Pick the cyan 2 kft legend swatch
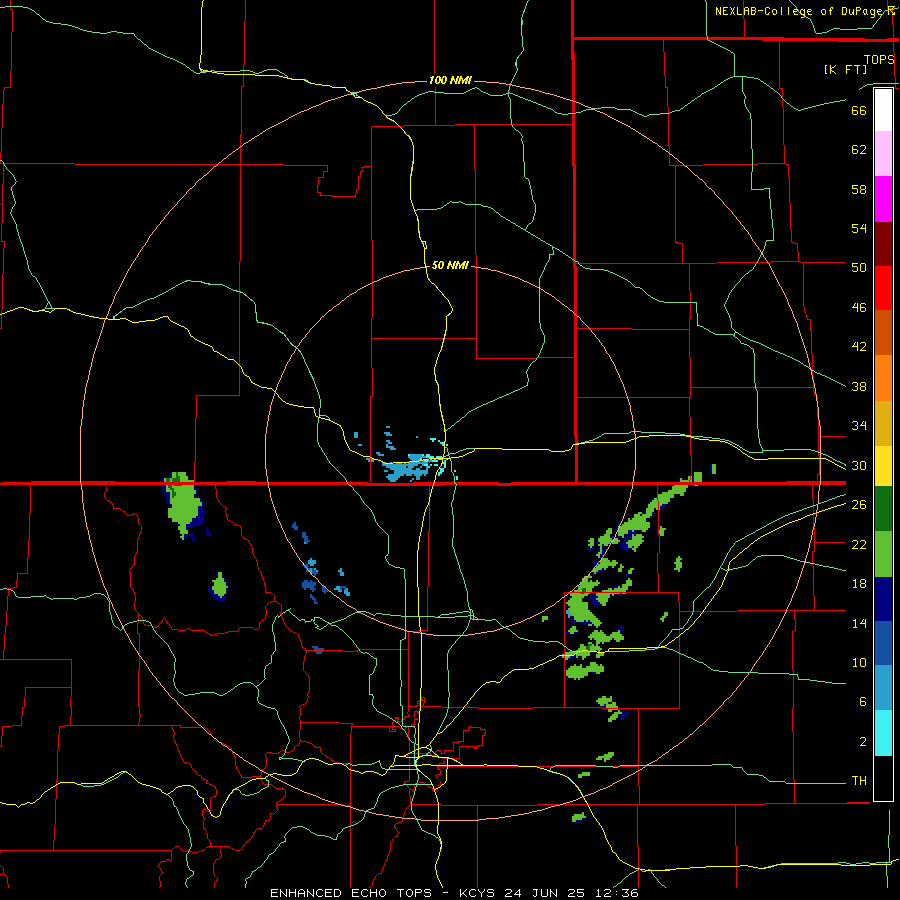Screen dimensions: 900x900 coord(883,734)
